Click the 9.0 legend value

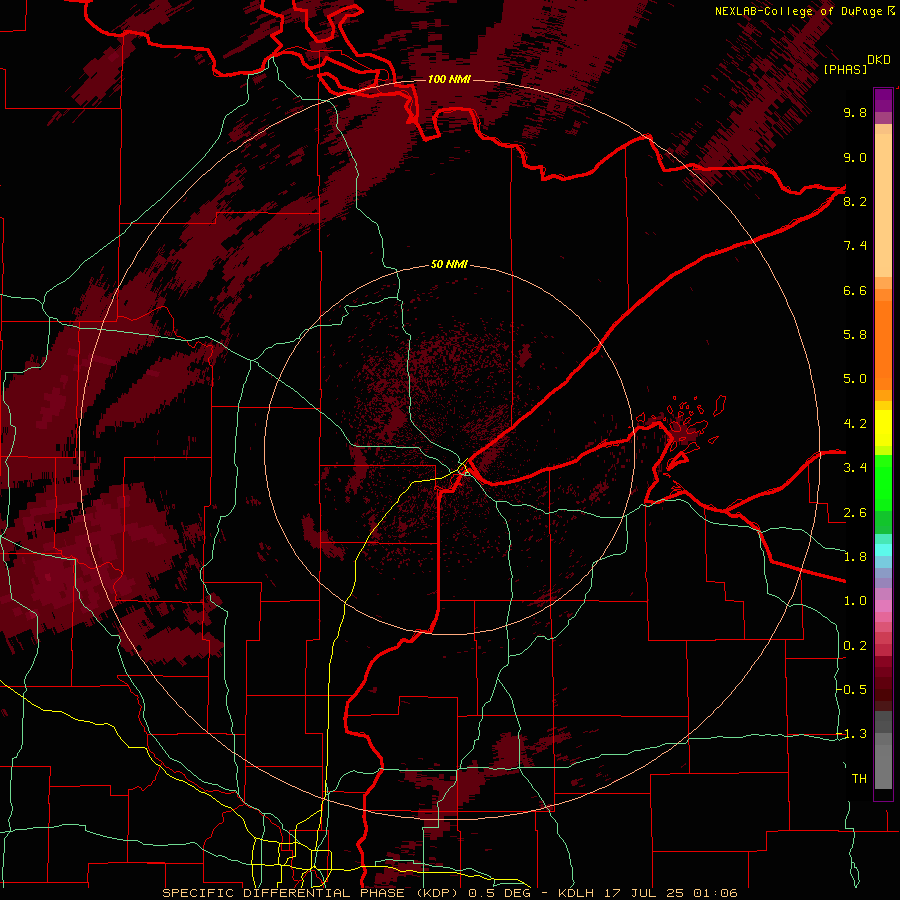[x=855, y=157]
